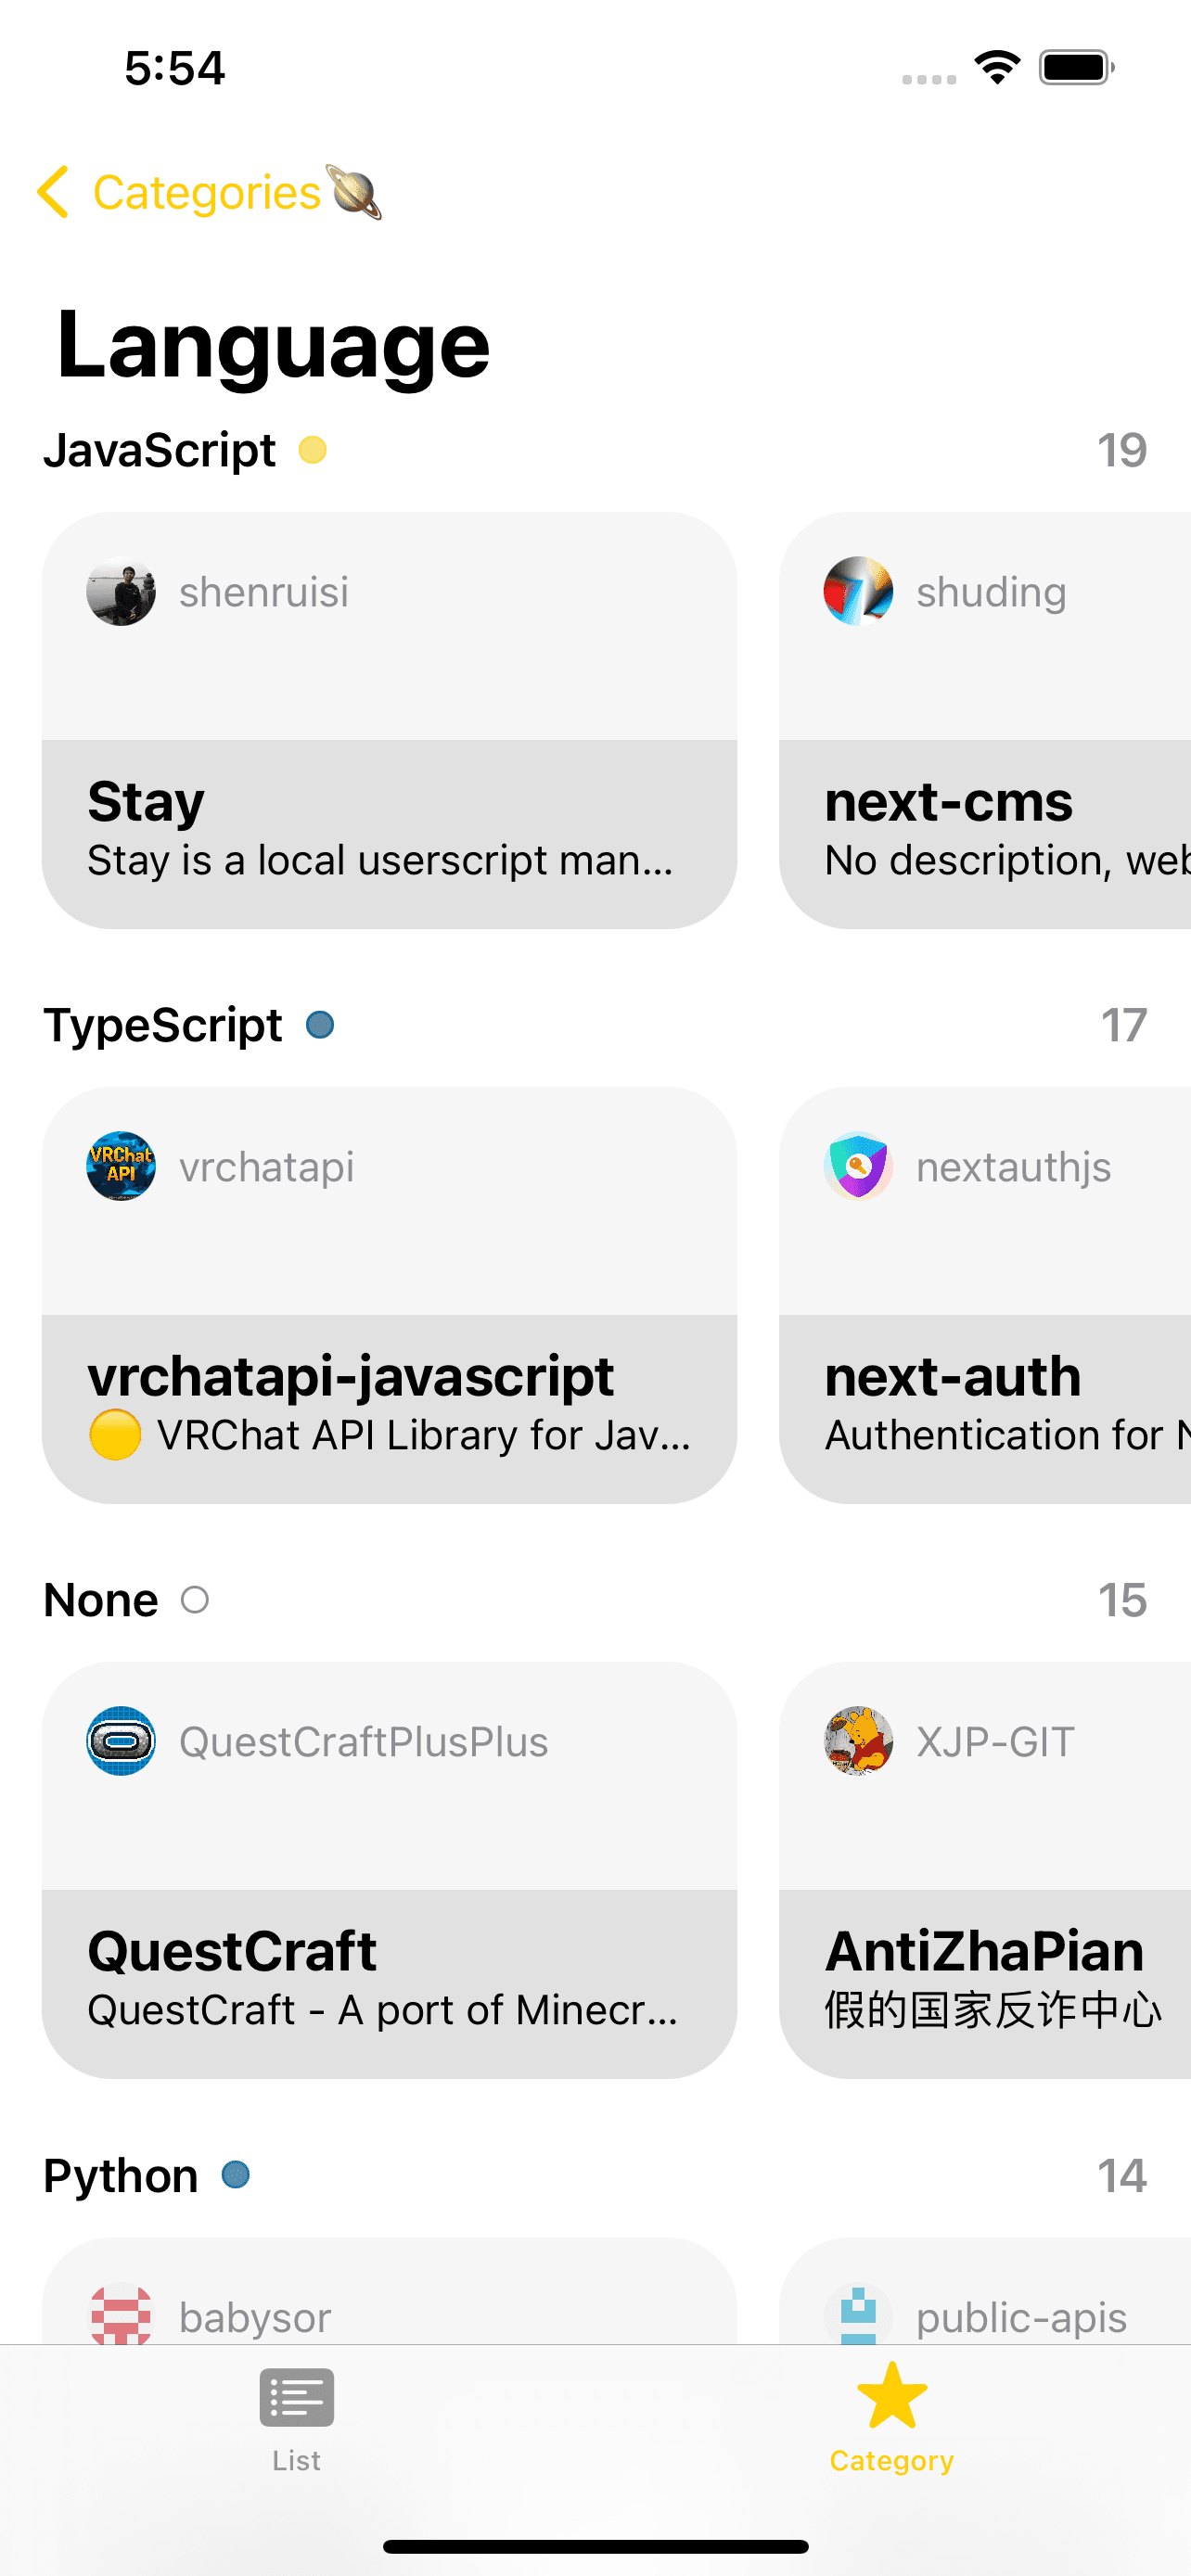This screenshot has width=1191, height=2576.
Task: Tap shuding's avatar image
Action: coord(858,591)
